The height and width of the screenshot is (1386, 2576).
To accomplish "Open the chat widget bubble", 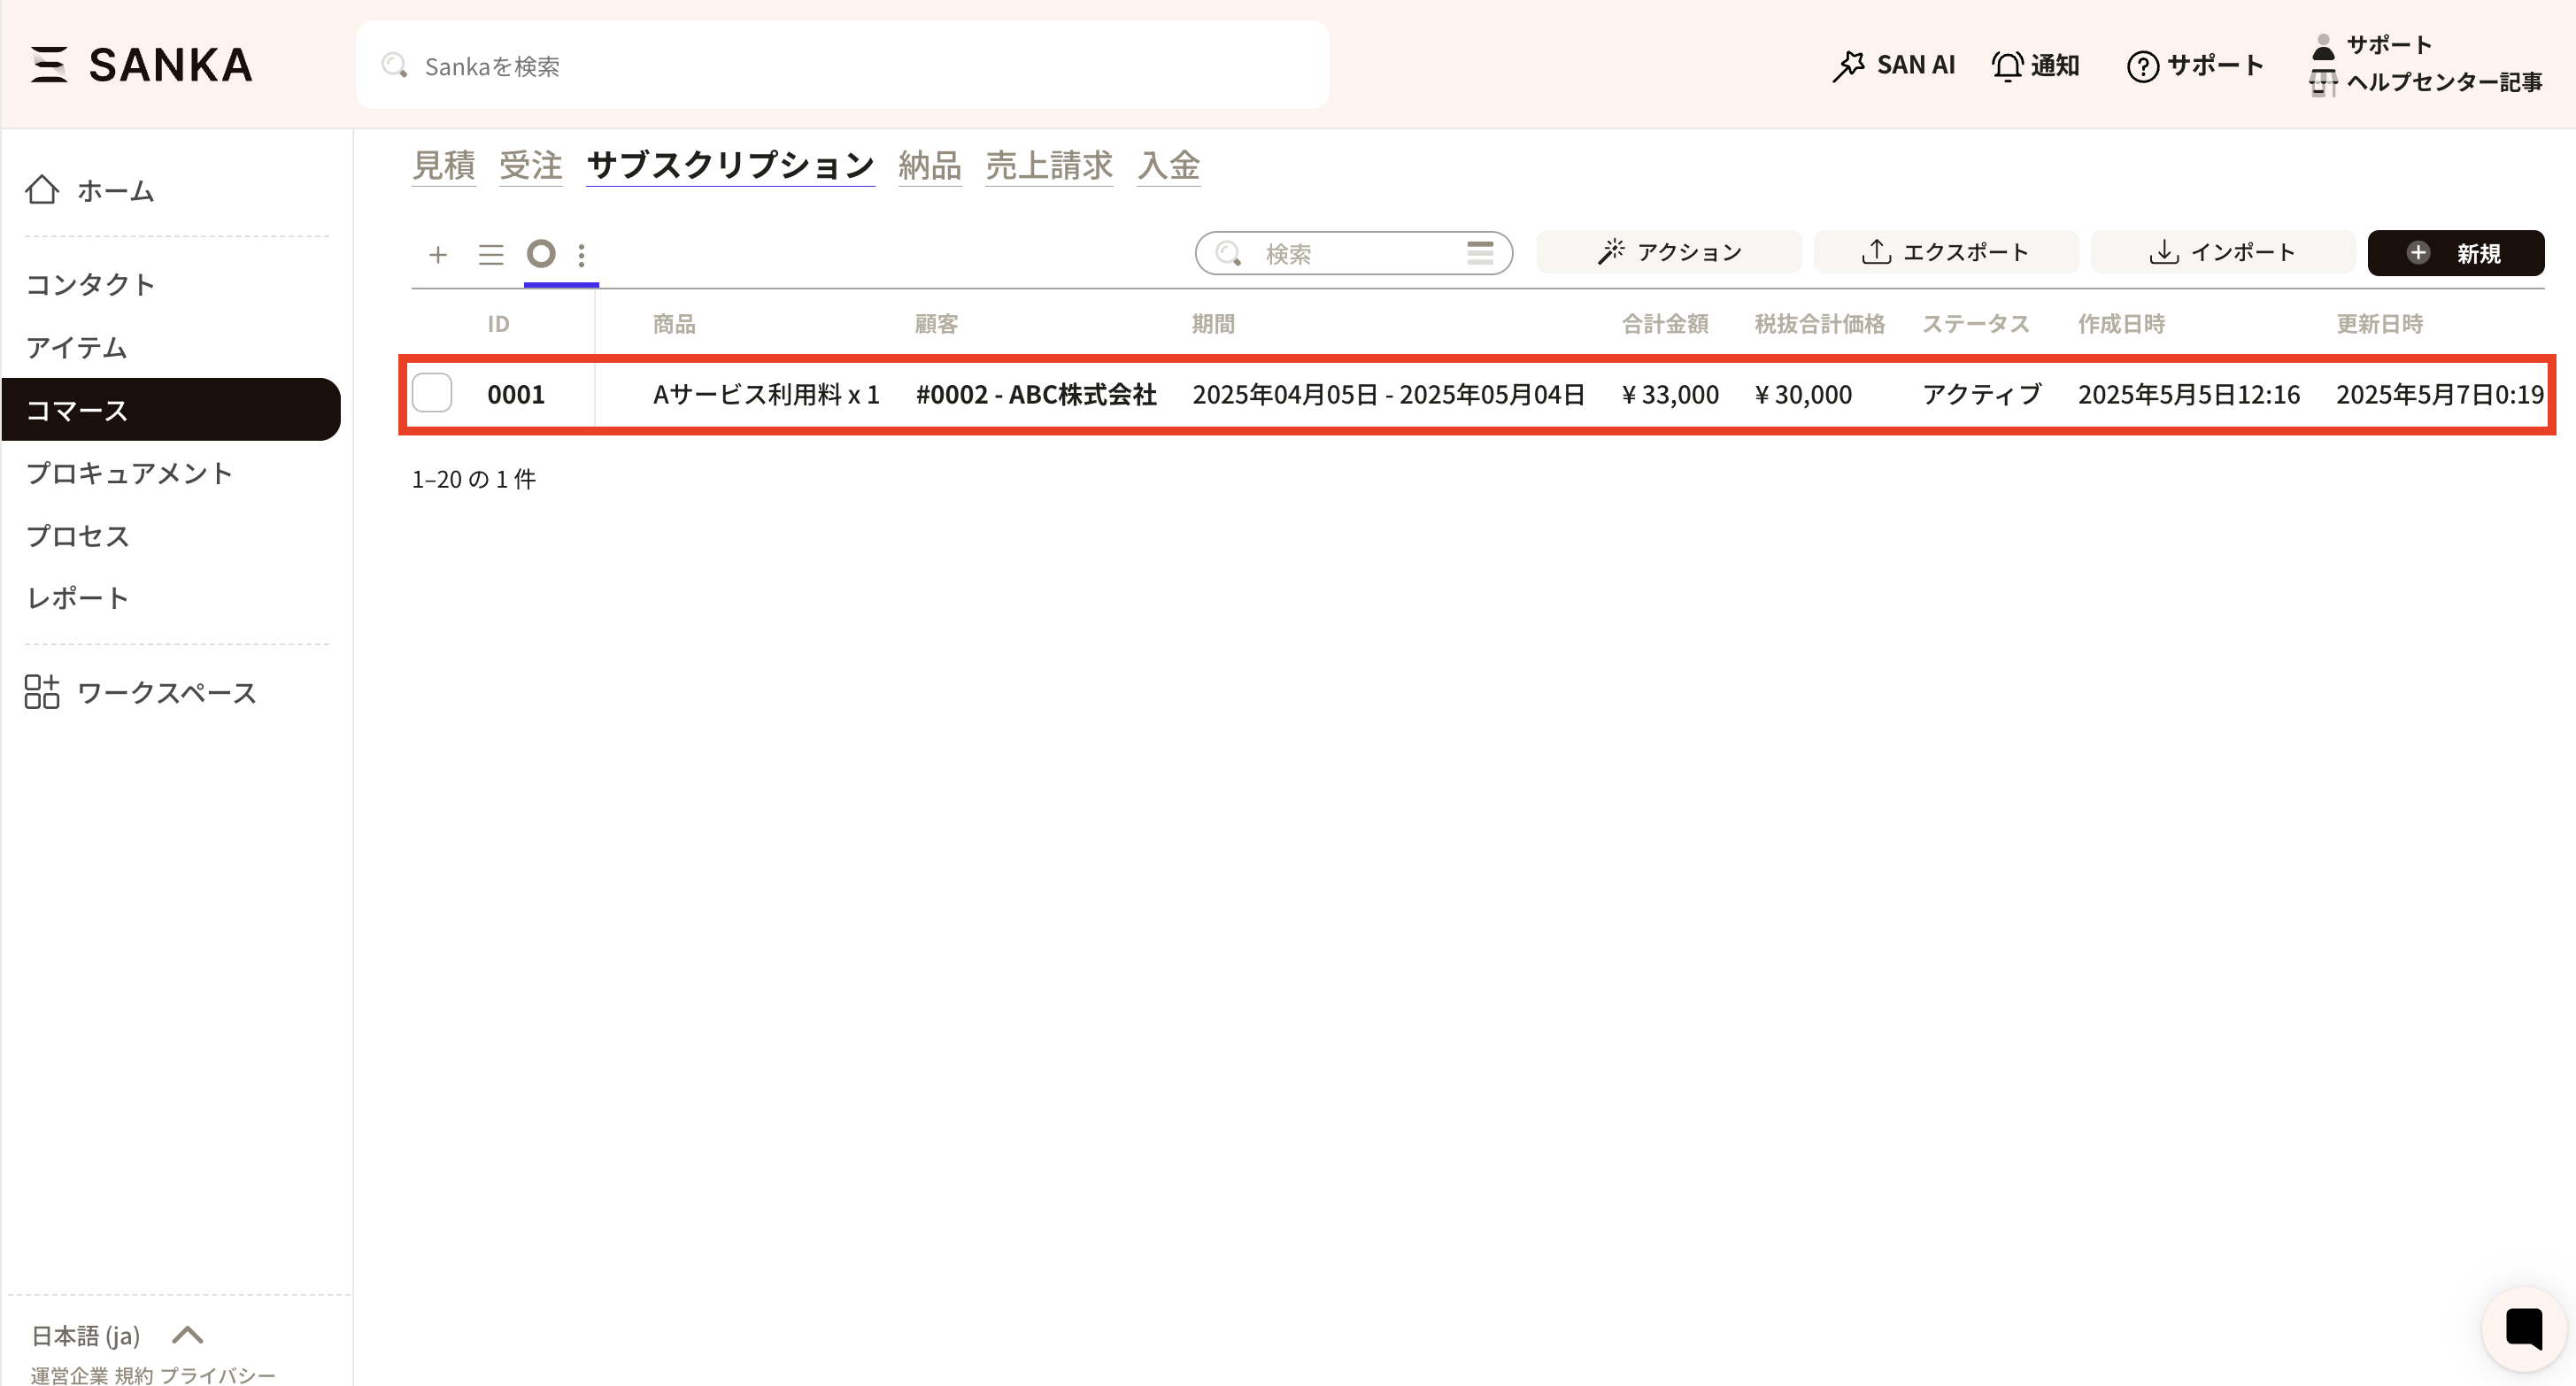I will pos(2523,1329).
